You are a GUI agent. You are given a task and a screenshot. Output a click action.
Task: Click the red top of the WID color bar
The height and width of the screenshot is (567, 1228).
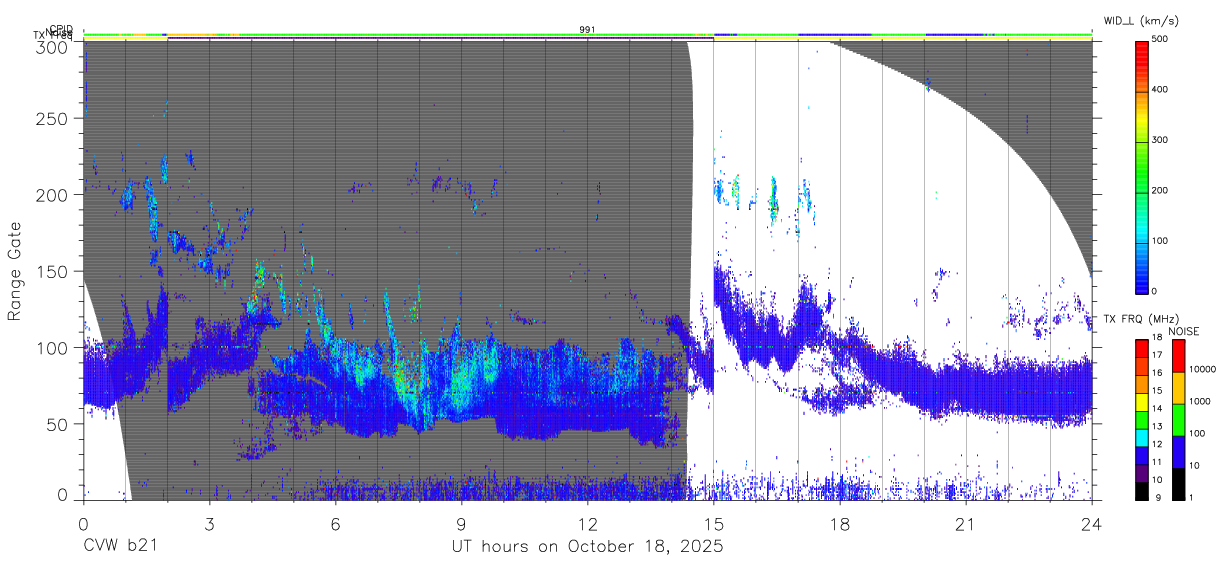pos(1142,50)
